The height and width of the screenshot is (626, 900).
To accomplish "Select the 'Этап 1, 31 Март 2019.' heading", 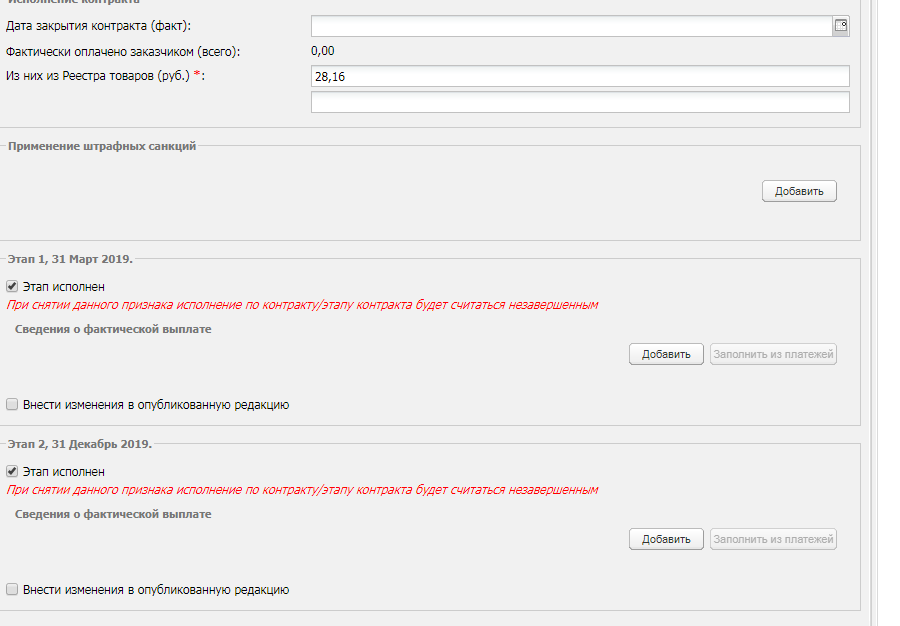I will (x=70, y=259).
